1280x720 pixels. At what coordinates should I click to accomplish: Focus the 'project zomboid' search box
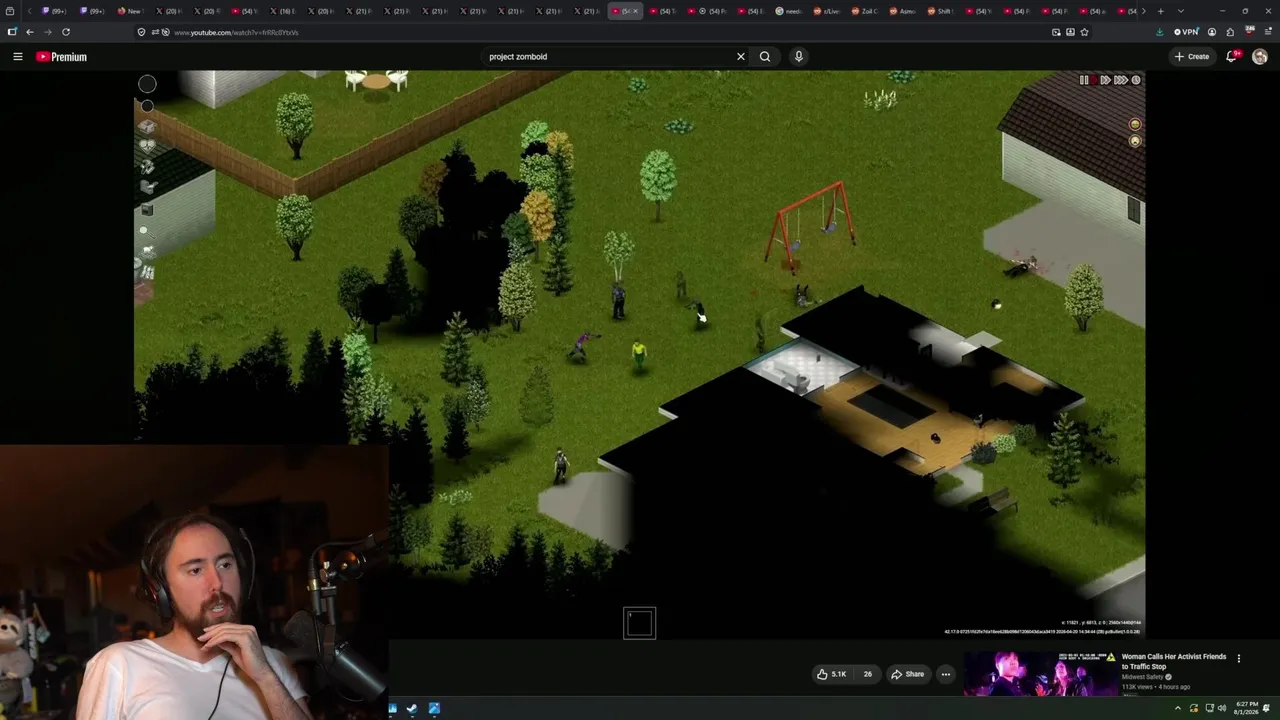(608, 57)
